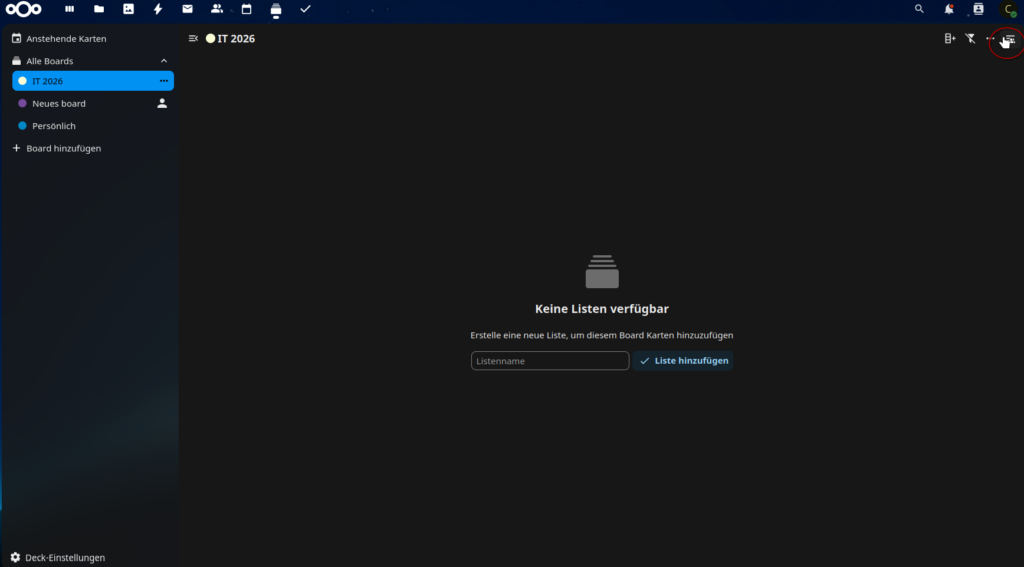This screenshot has height=567, width=1024.
Task: Open the IT 2026 board options menu
Action: click(x=164, y=81)
